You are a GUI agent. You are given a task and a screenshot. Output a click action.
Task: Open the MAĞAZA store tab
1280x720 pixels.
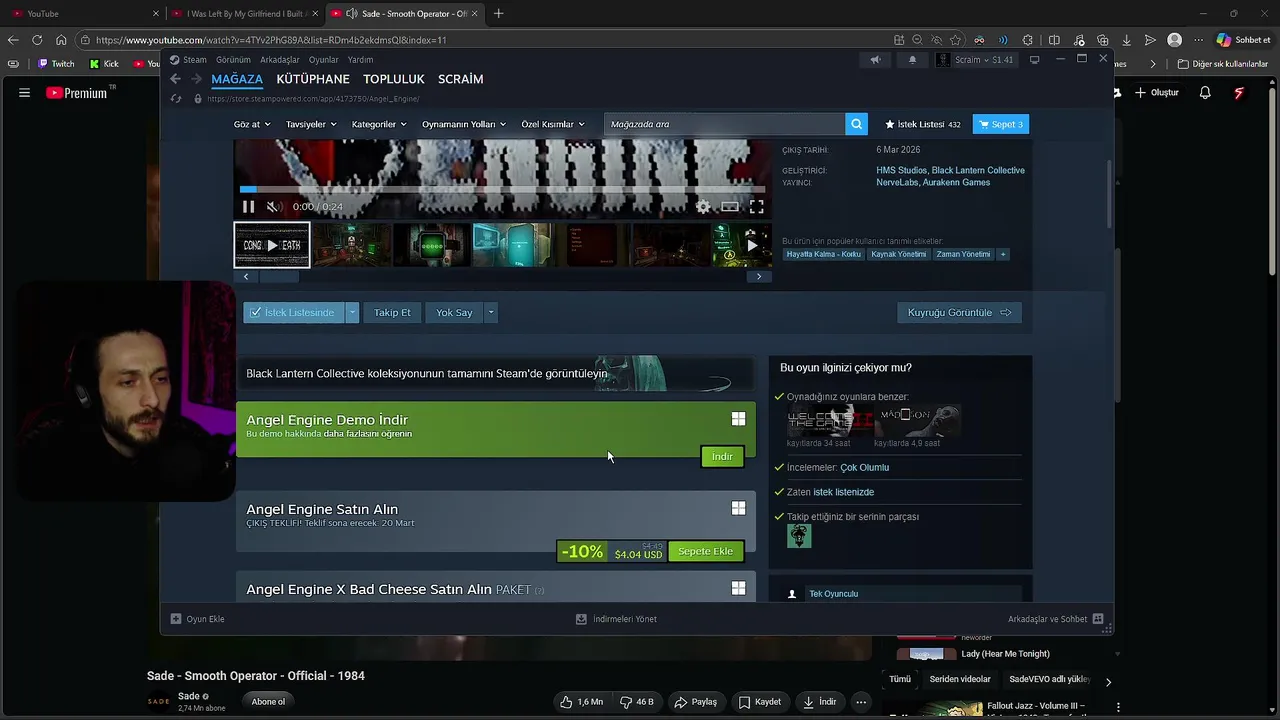(237, 79)
